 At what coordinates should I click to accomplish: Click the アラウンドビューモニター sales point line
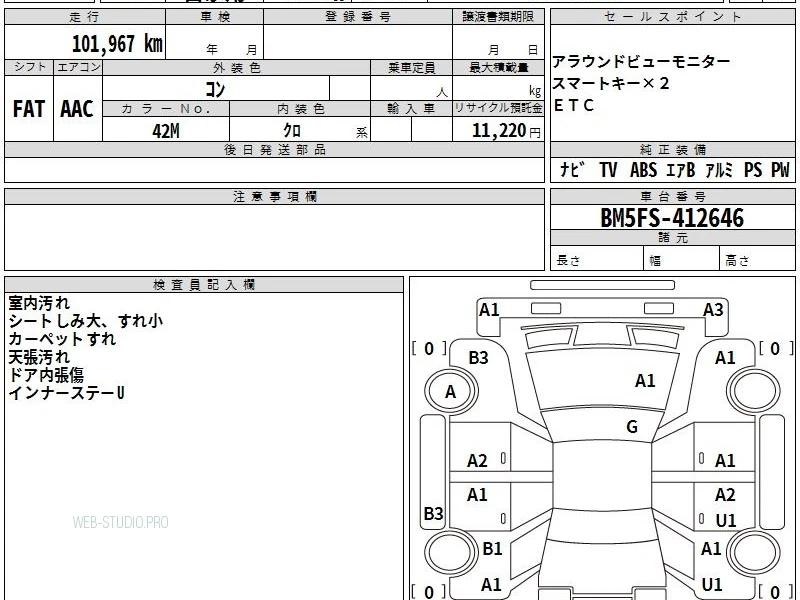coord(641,62)
